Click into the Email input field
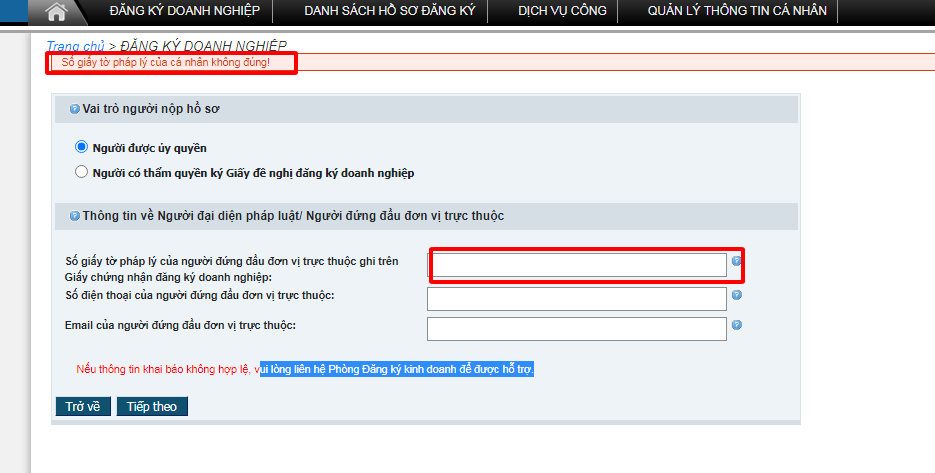Screen dimensions: 935x473 coord(577,329)
